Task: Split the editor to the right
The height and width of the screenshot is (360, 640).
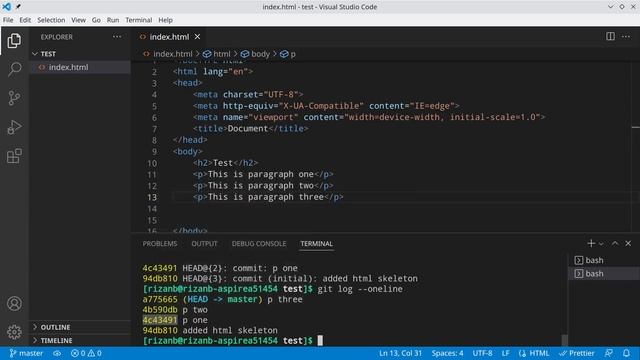Action: 610,36
